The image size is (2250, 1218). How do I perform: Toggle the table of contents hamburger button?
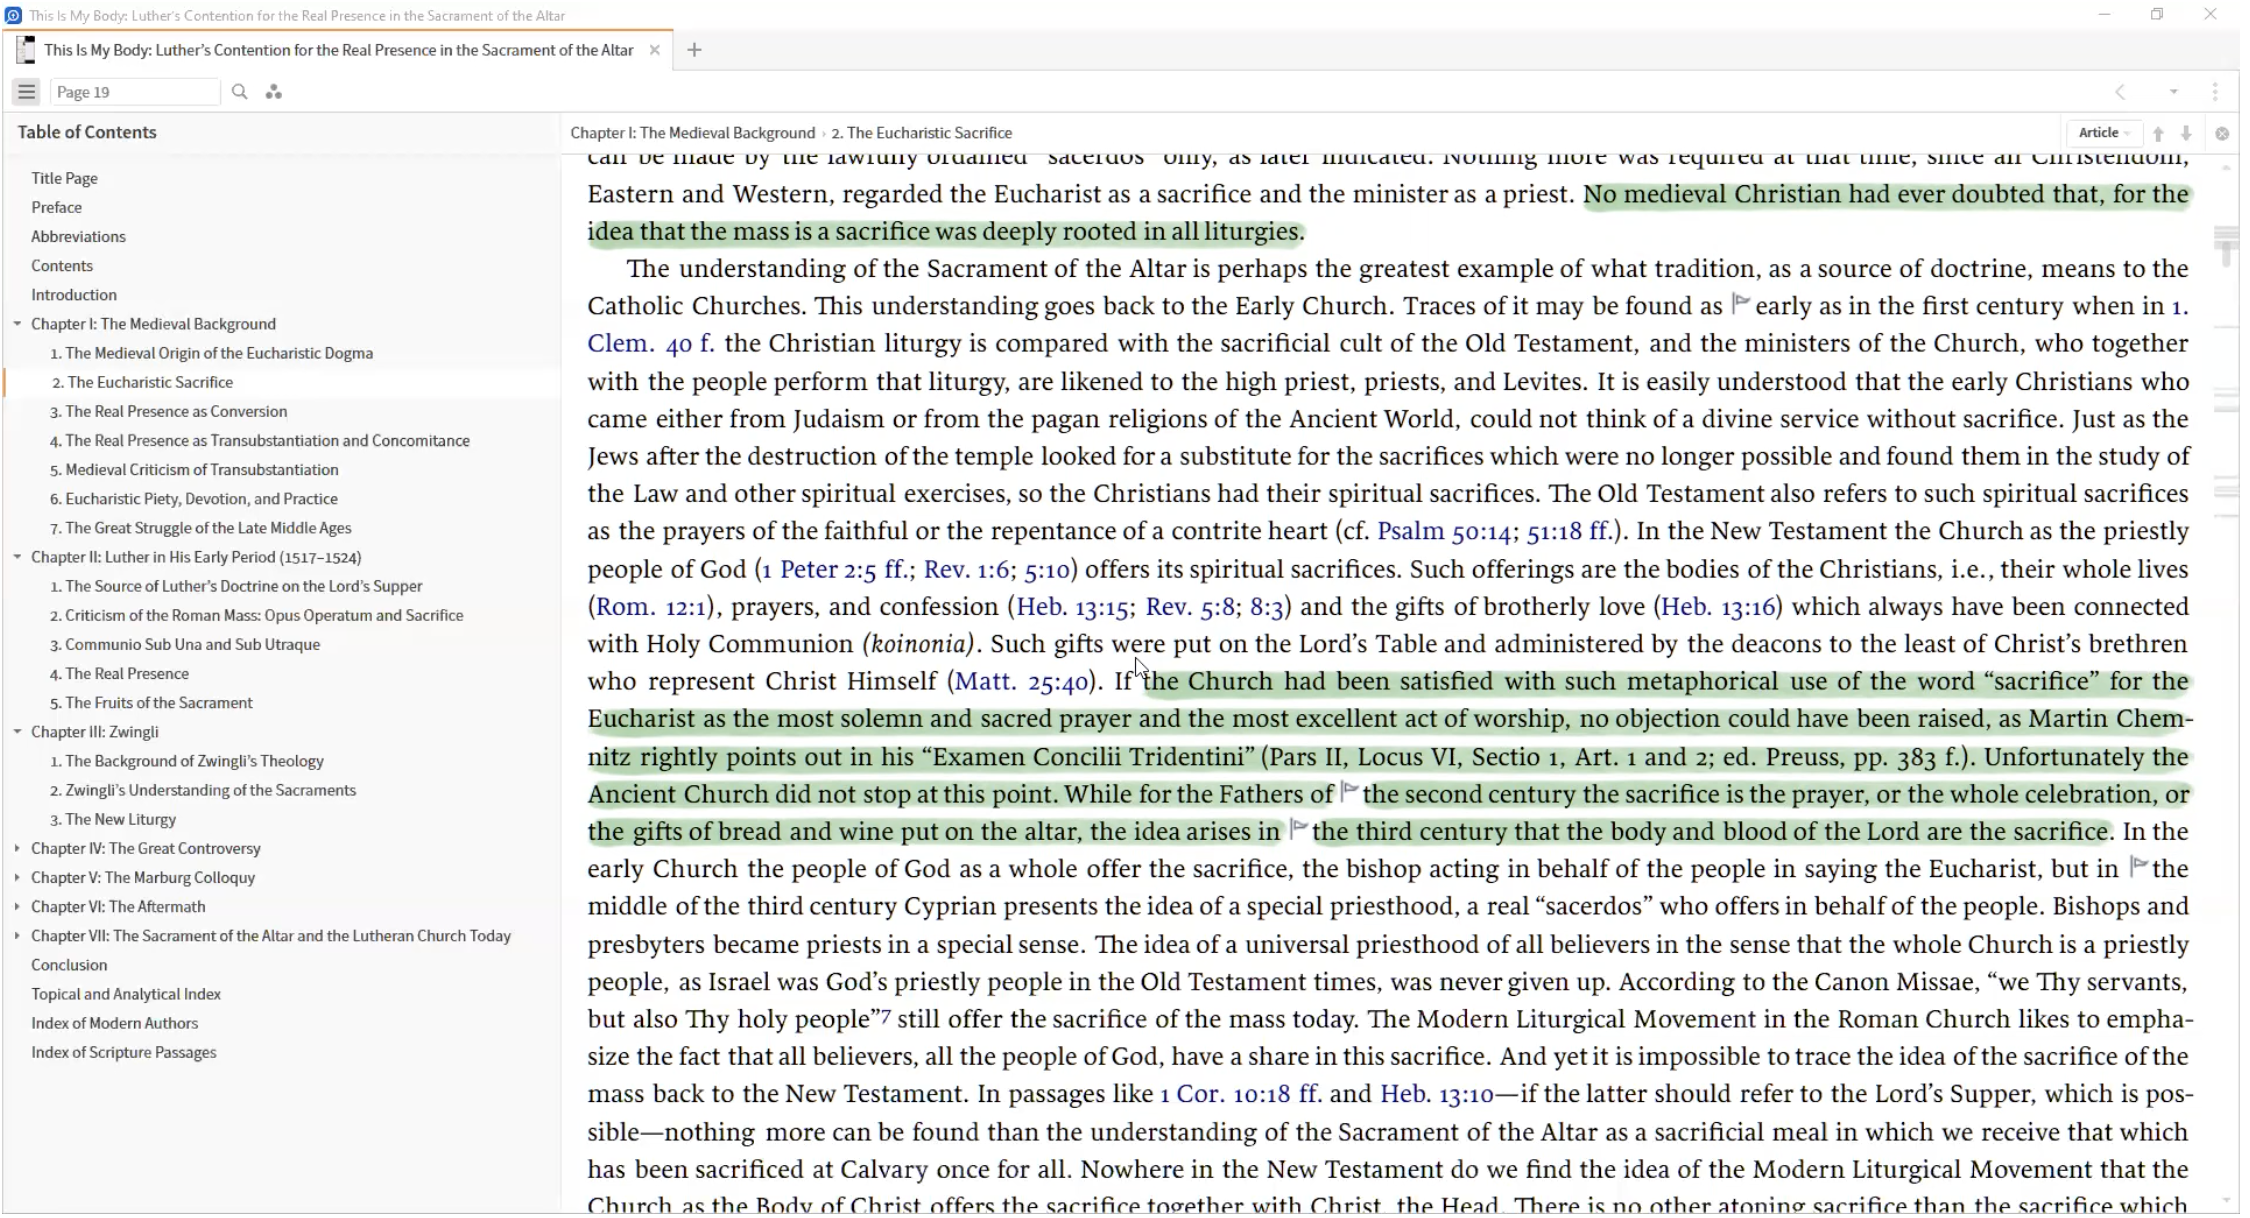click(27, 92)
